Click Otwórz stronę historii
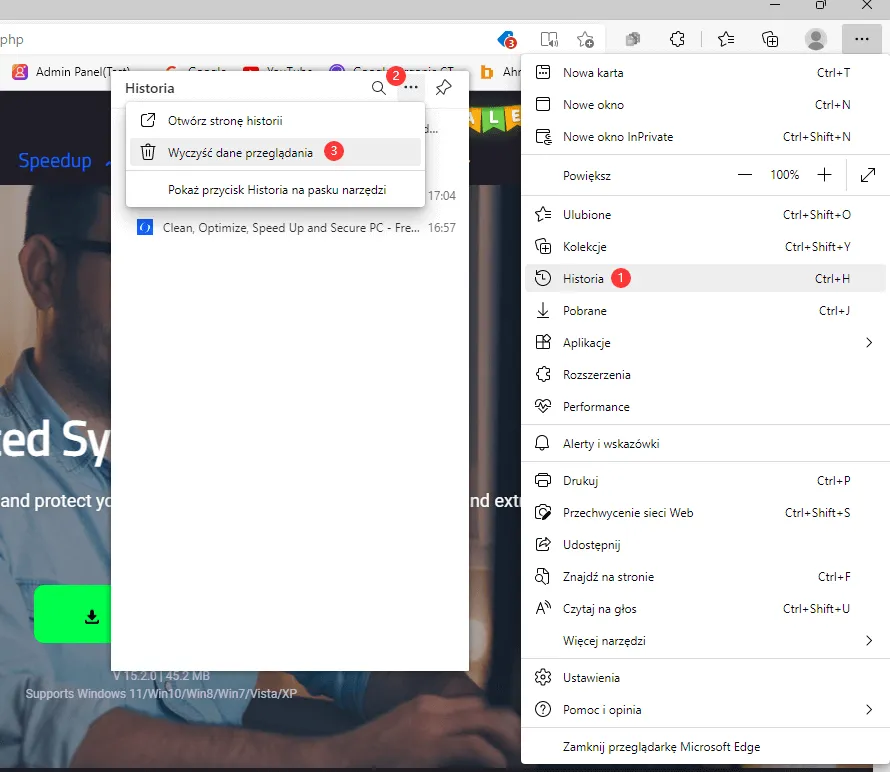This screenshot has height=772, width=890. (x=225, y=121)
